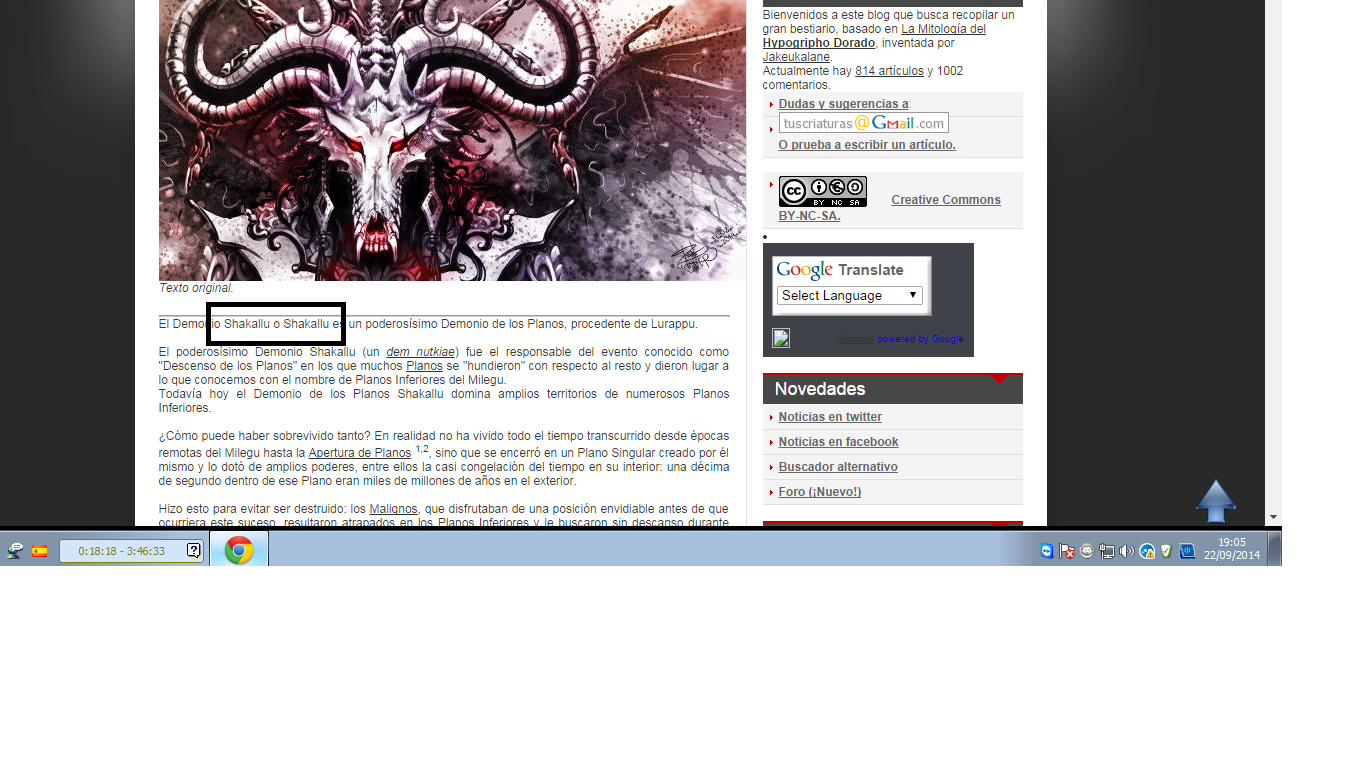Image resolution: width=1366 pixels, height=768 pixels.
Task: Follow the Jakeukalane author link
Action: tap(797, 57)
